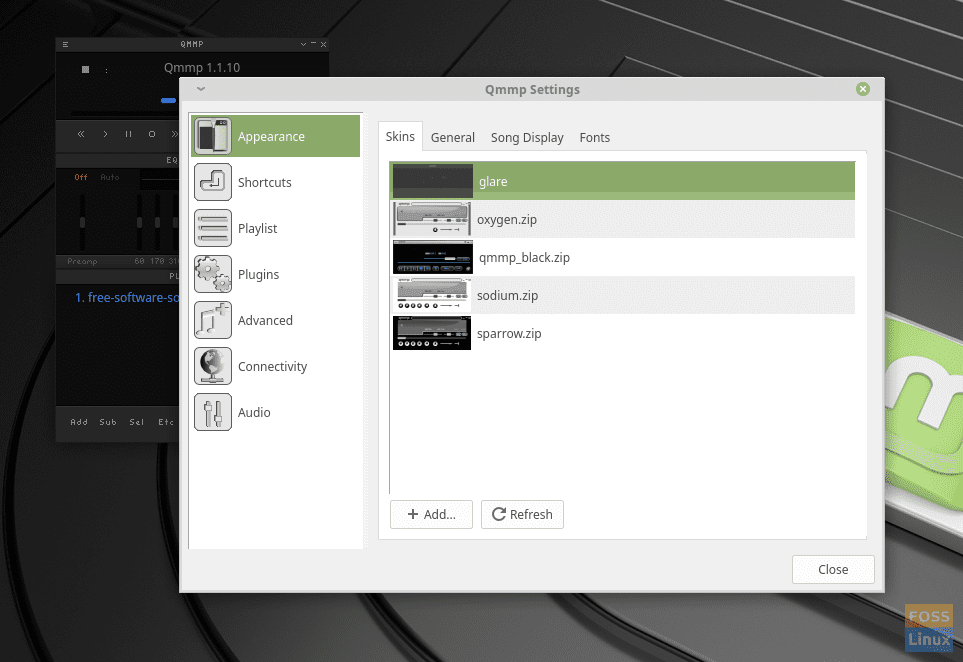
Task: Choose the qmmp_black.zip skin
Action: 623,257
